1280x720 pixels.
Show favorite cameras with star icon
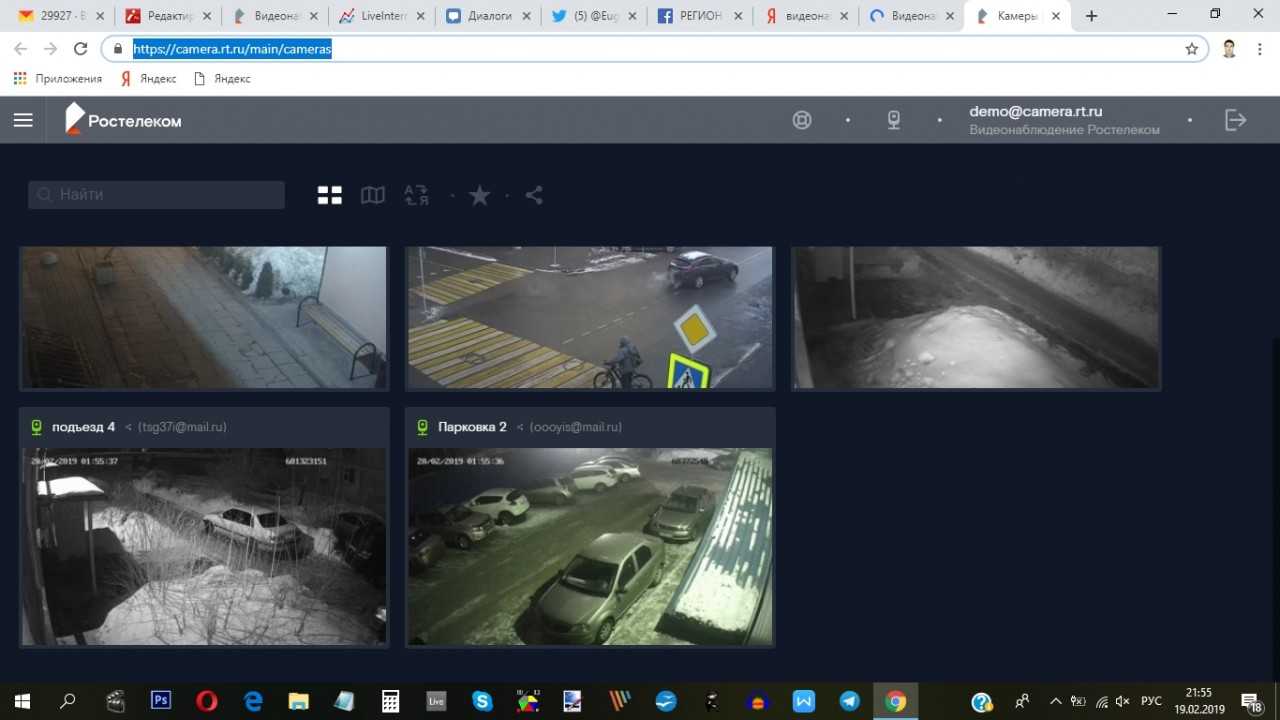point(480,195)
